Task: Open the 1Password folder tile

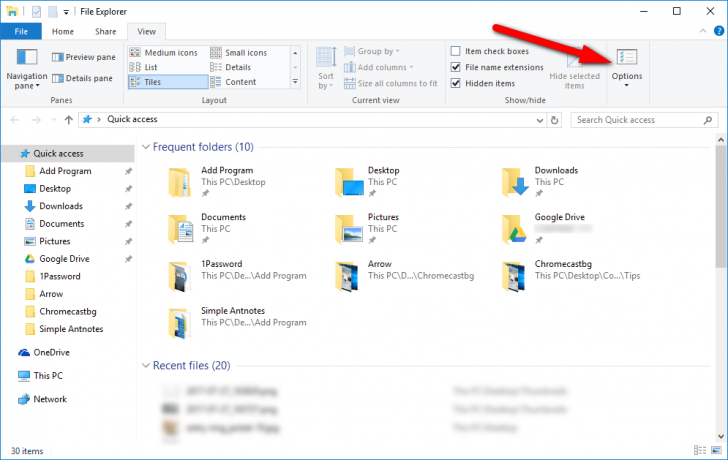Action: point(237,276)
